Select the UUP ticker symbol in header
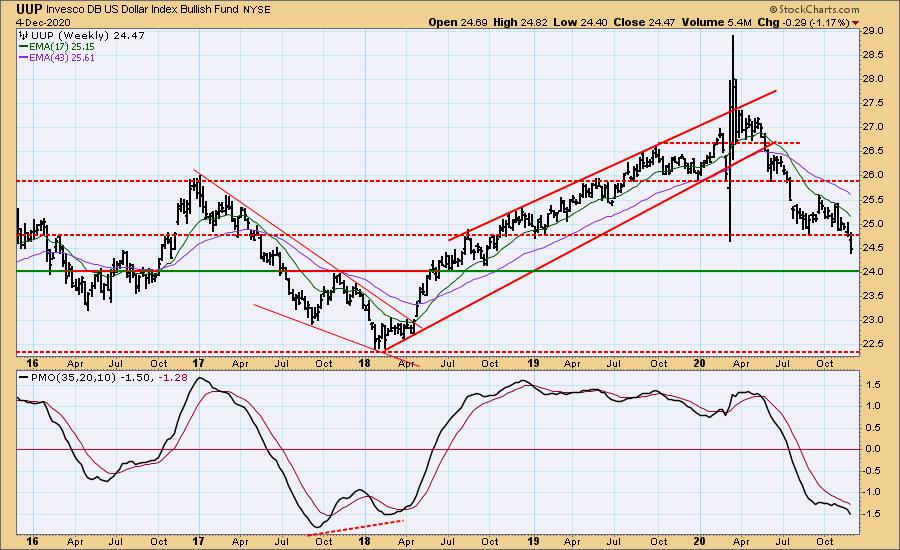This screenshot has height=550, width=900. click(29, 9)
